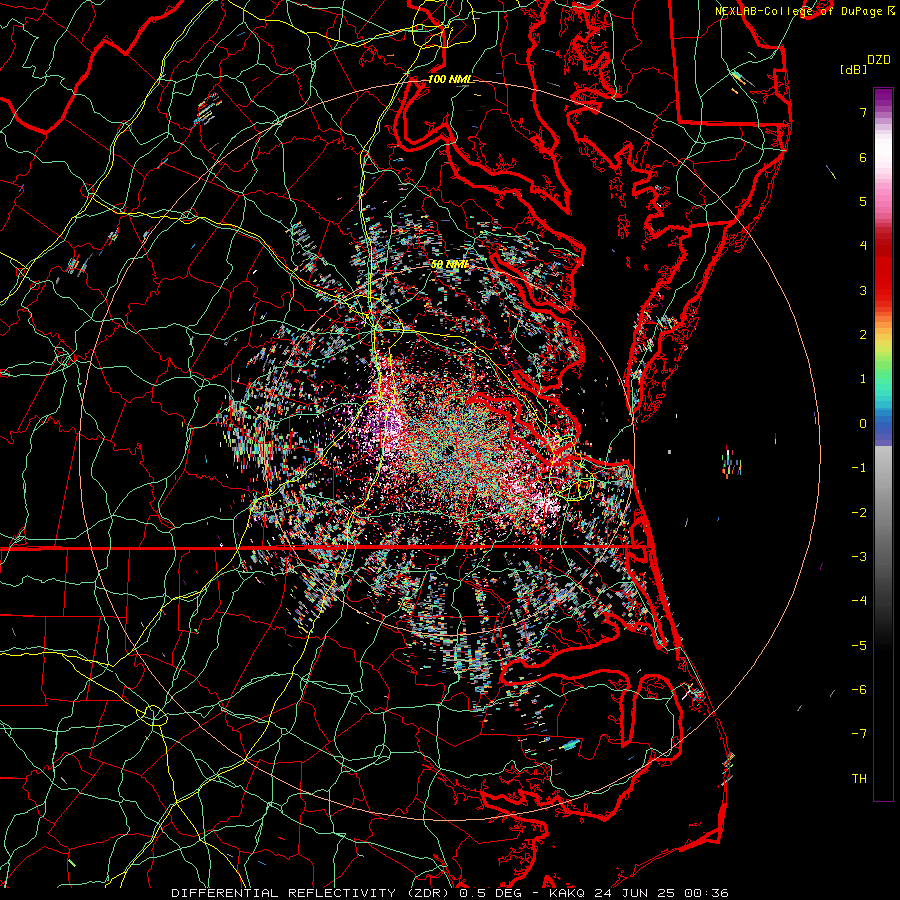Viewport: 900px width, 900px height.
Task: Click the -6 dB scale label
Action: coord(859,690)
